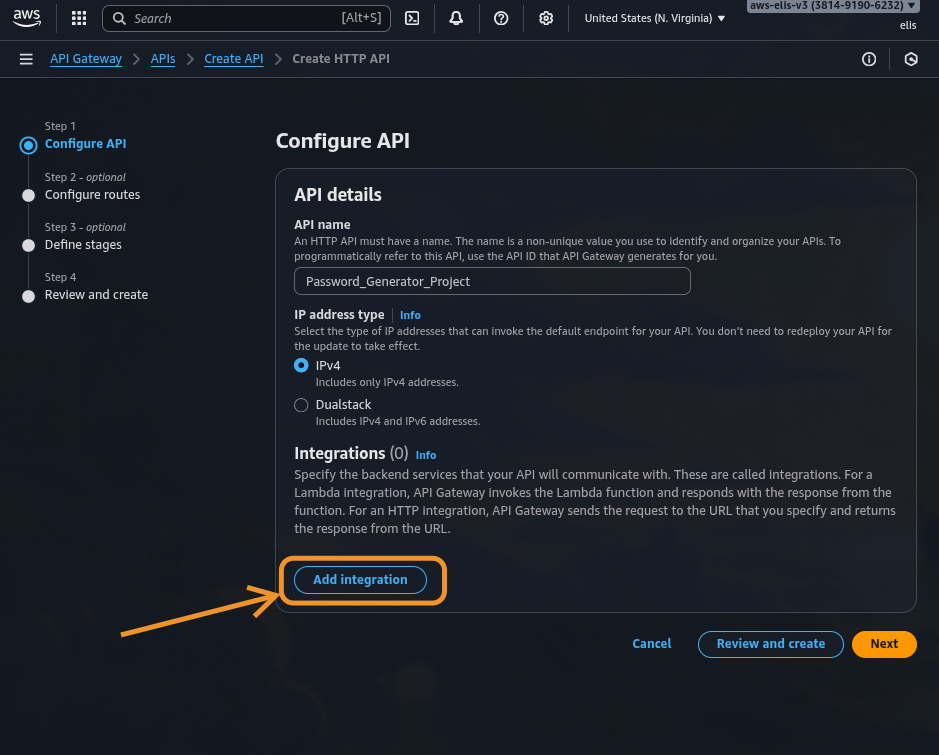
Task: Expand the United States (N. Virginia) region dropdown
Action: [654, 18]
